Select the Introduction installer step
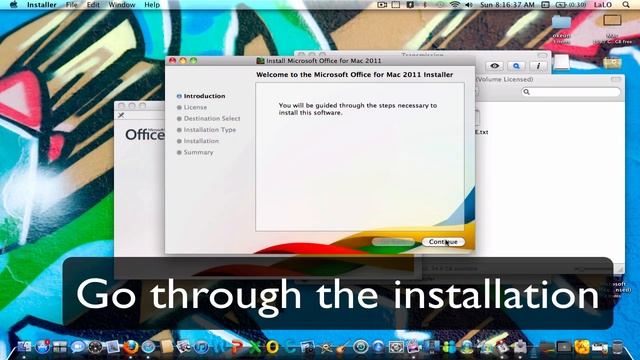Image resolution: width=640 pixels, height=360 pixels. click(x=201, y=96)
